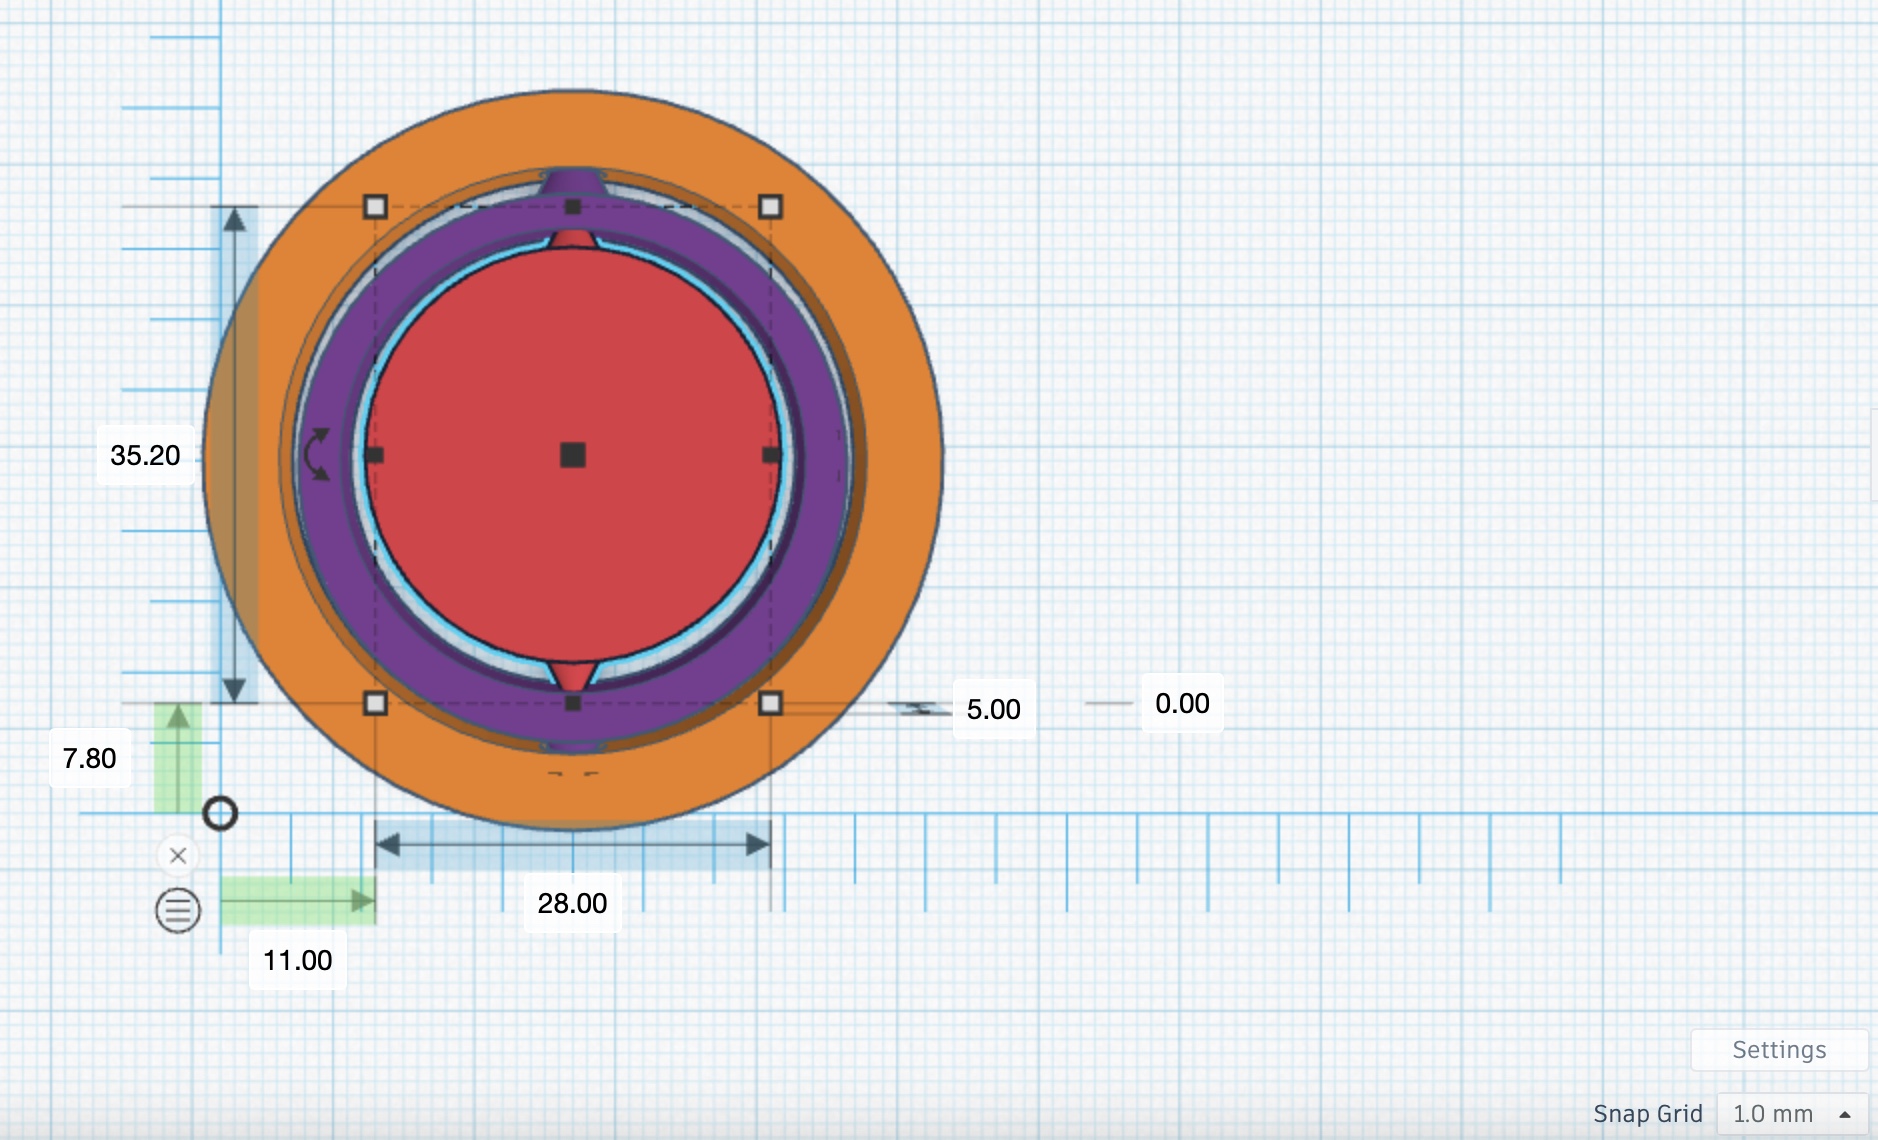Click the ruler options menu icon
This screenshot has height=1140, width=1878.
(x=178, y=910)
